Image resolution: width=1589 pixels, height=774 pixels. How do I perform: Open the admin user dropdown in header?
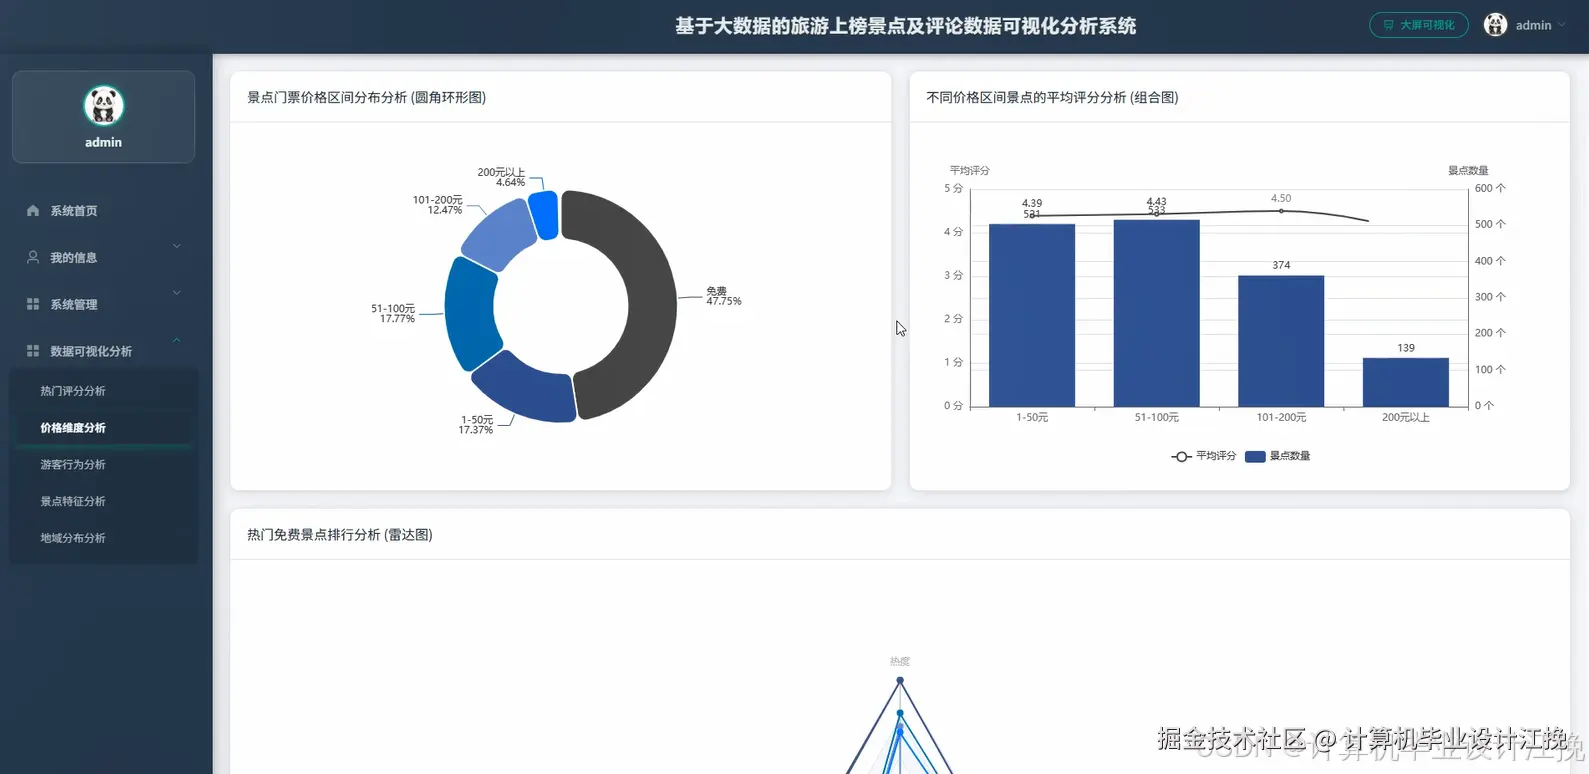pyautogui.click(x=1526, y=25)
